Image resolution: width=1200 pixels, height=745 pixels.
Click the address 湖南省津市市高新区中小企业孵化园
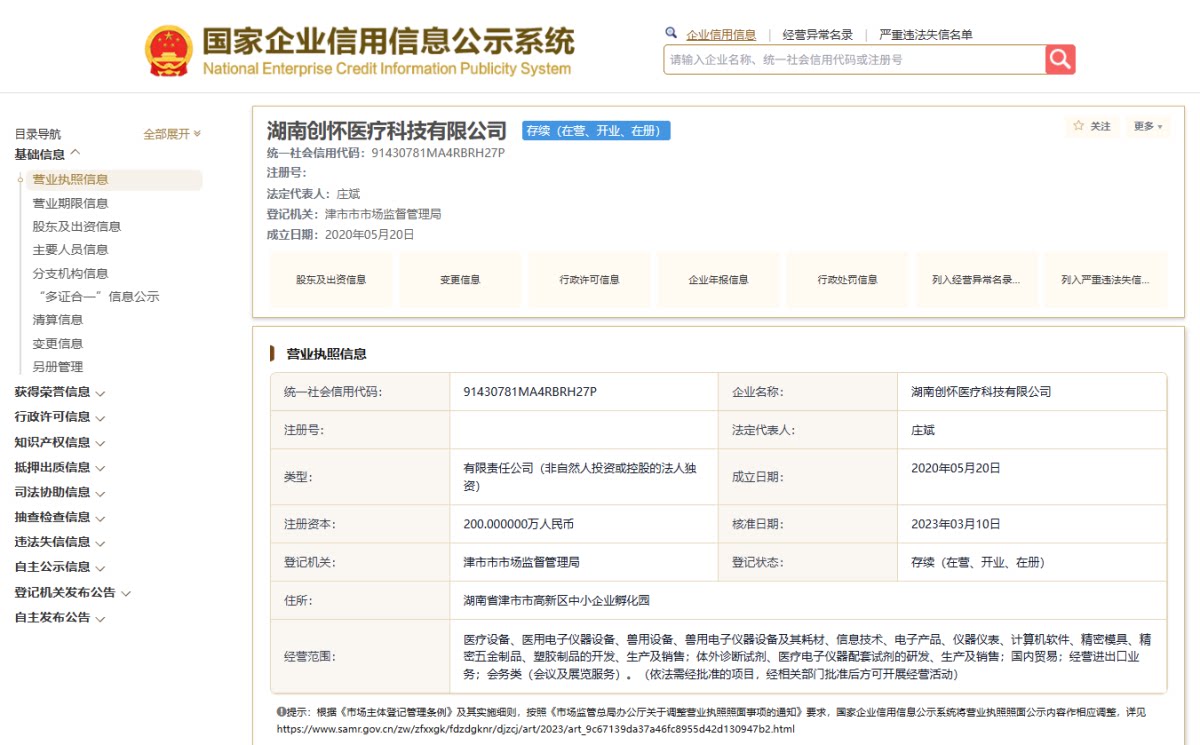coord(557,601)
